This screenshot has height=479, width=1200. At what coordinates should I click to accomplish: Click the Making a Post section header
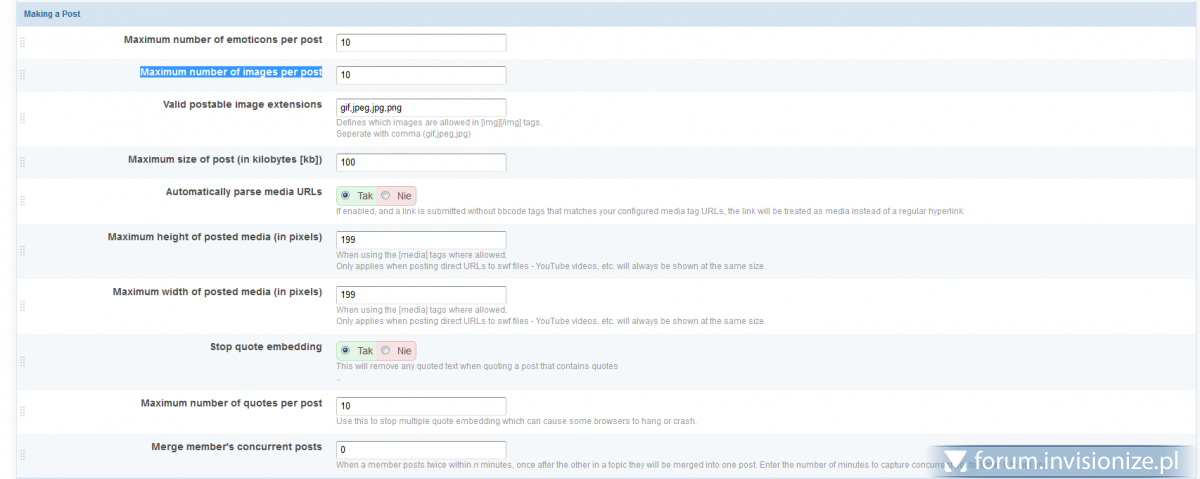52,14
